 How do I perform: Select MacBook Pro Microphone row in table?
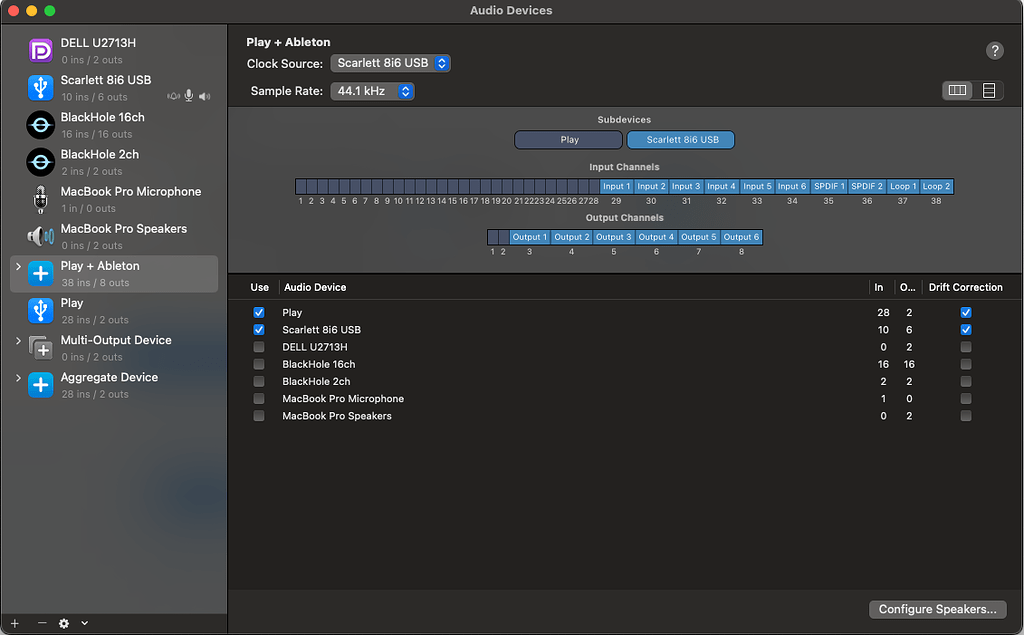coord(626,399)
